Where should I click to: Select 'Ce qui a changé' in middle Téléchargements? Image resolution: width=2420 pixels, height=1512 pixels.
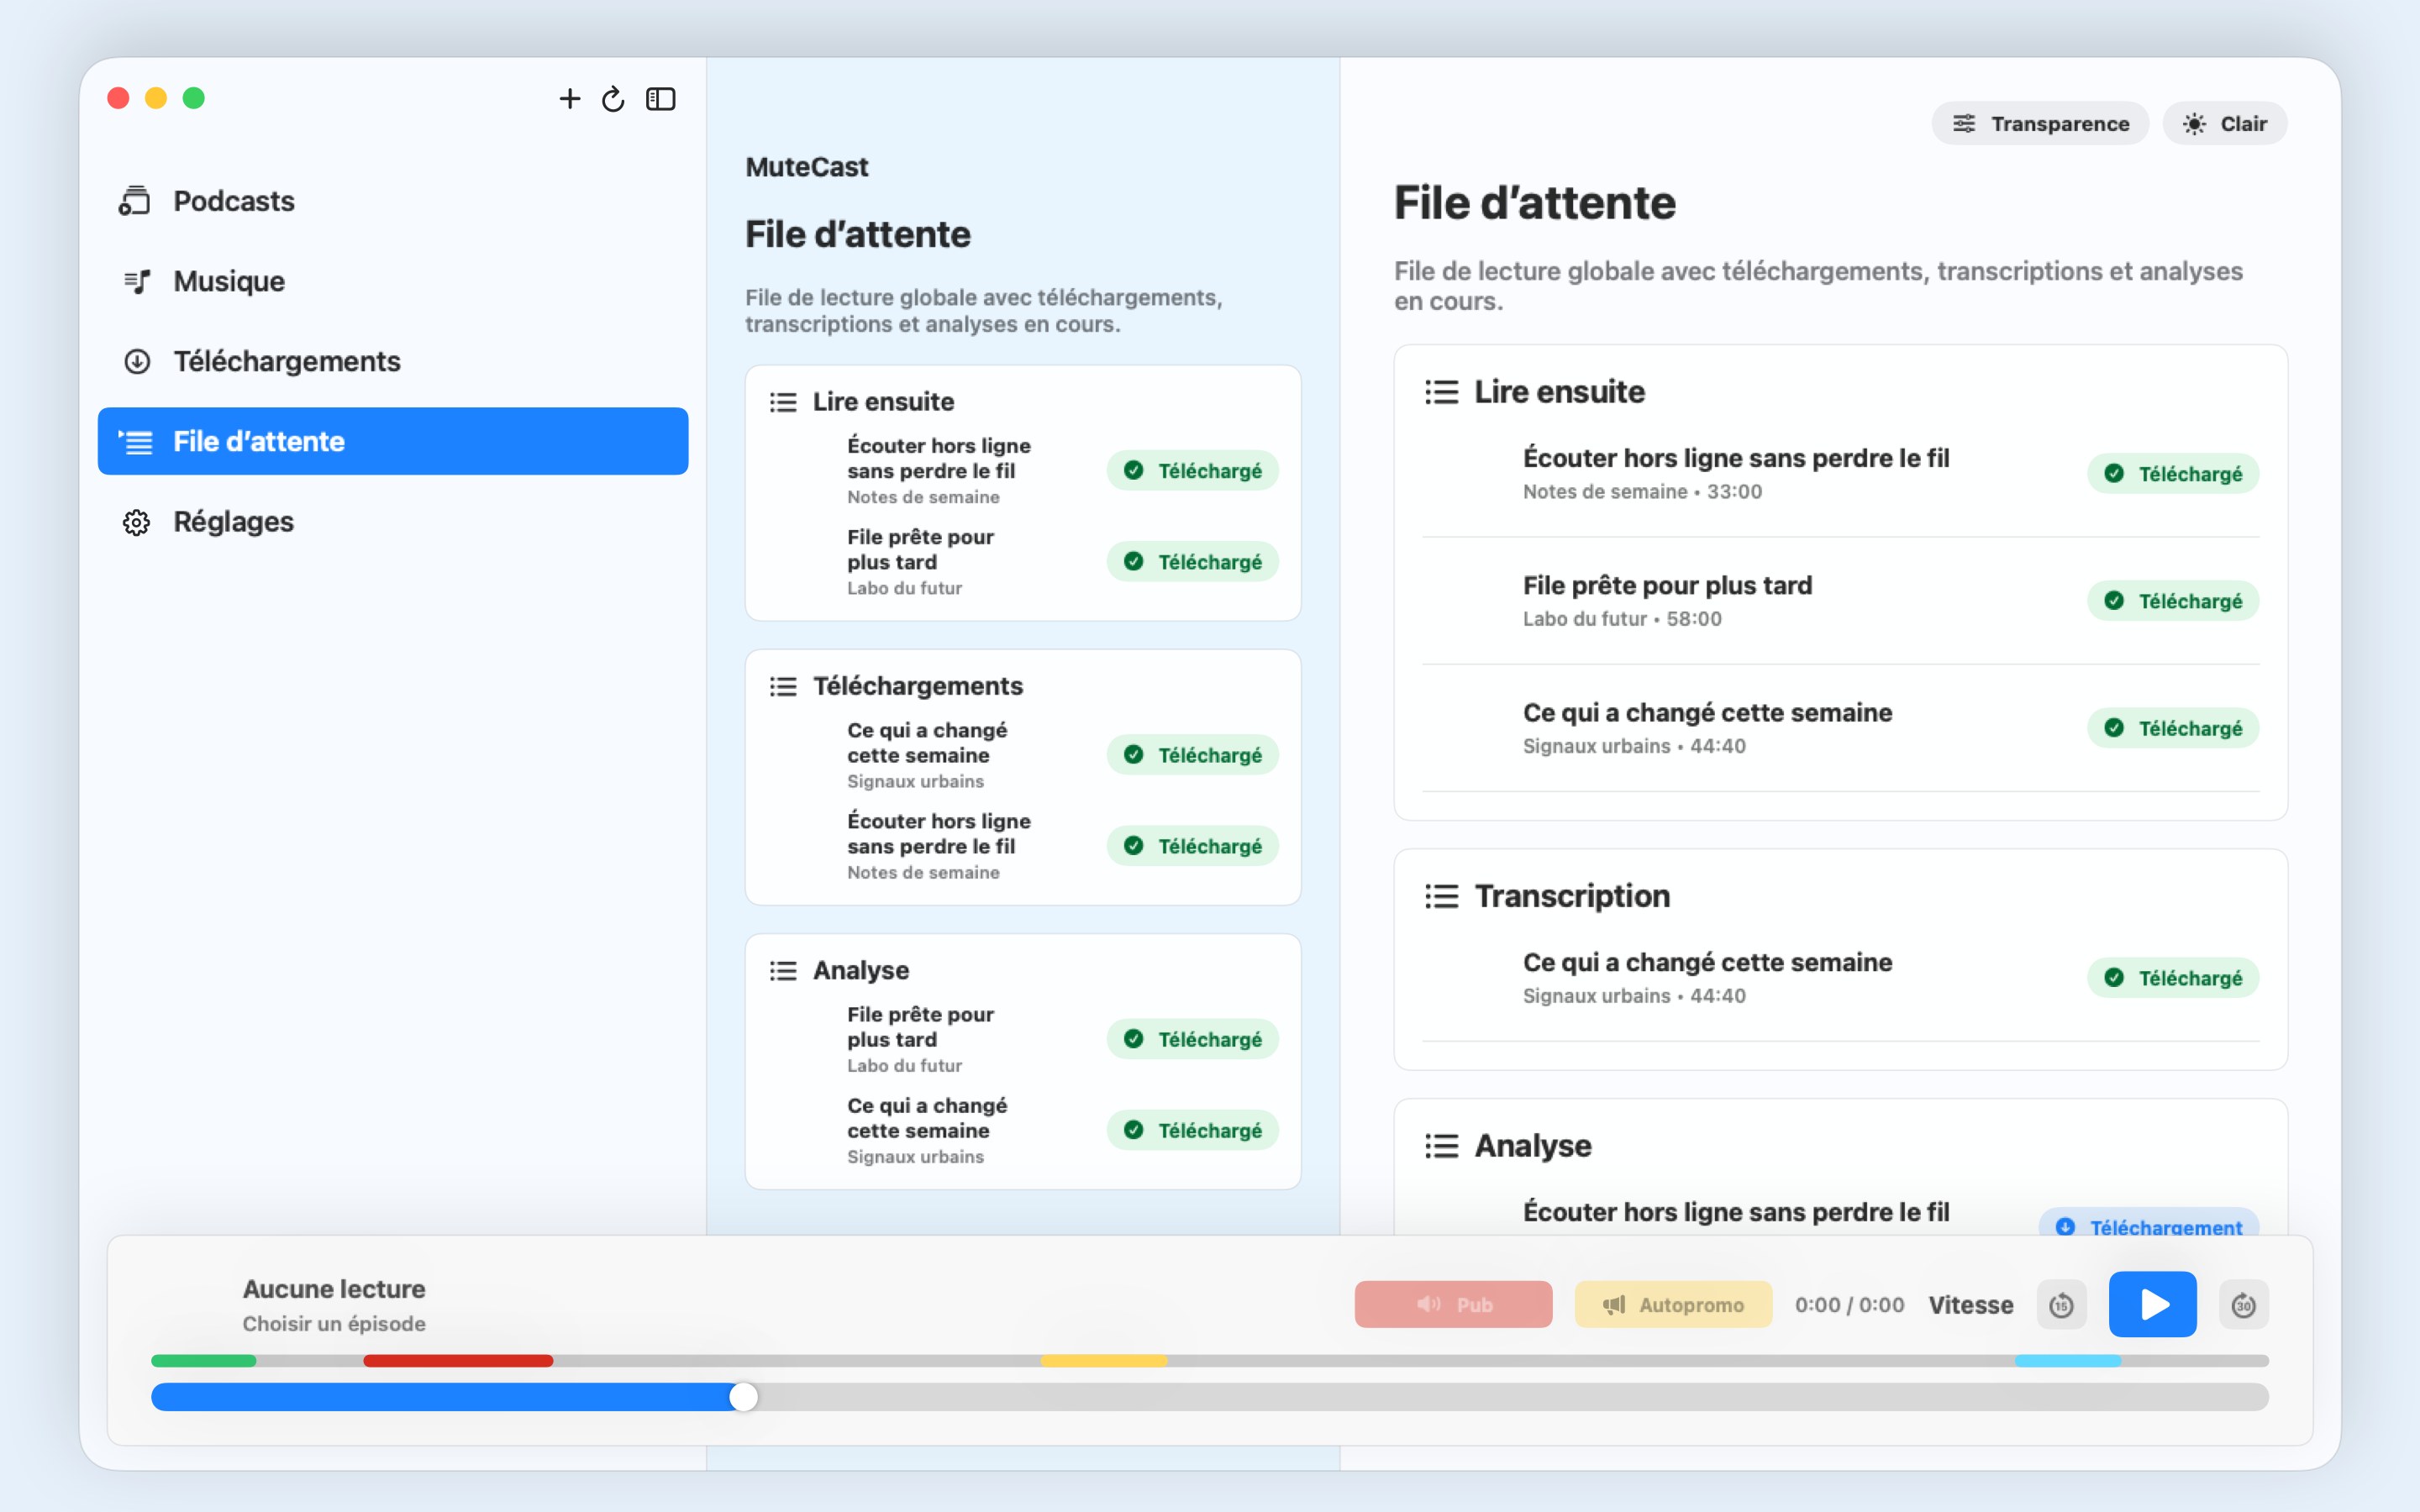coord(1023,755)
